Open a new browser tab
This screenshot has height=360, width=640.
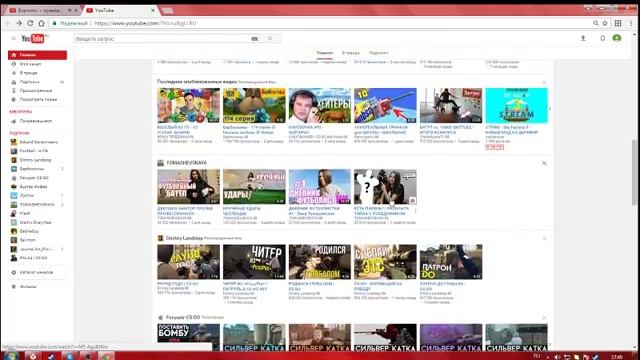(x=167, y=11)
